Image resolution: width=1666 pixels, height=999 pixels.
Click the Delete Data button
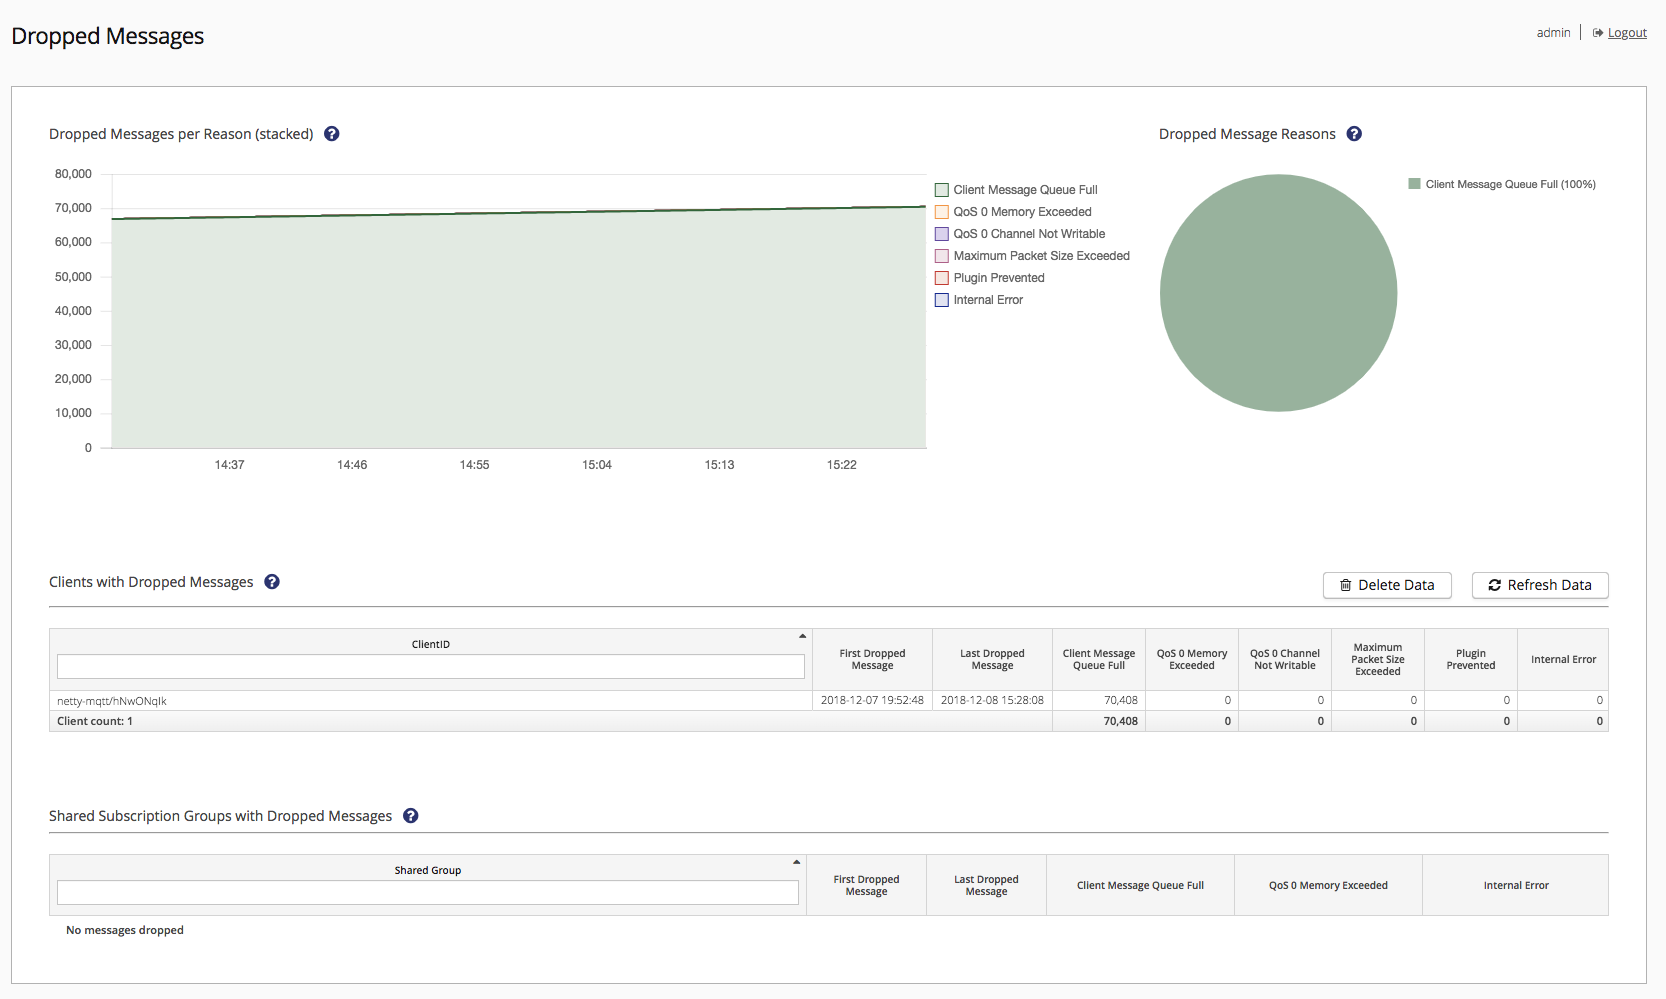[x=1387, y=585]
